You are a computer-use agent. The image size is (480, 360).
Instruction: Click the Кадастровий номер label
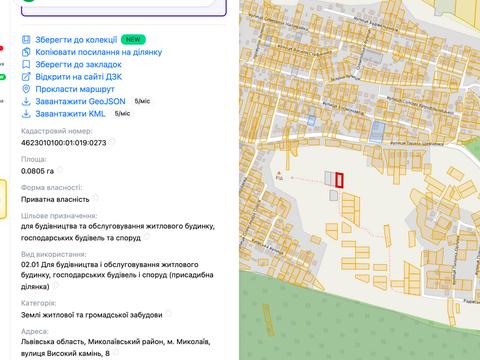57,131
